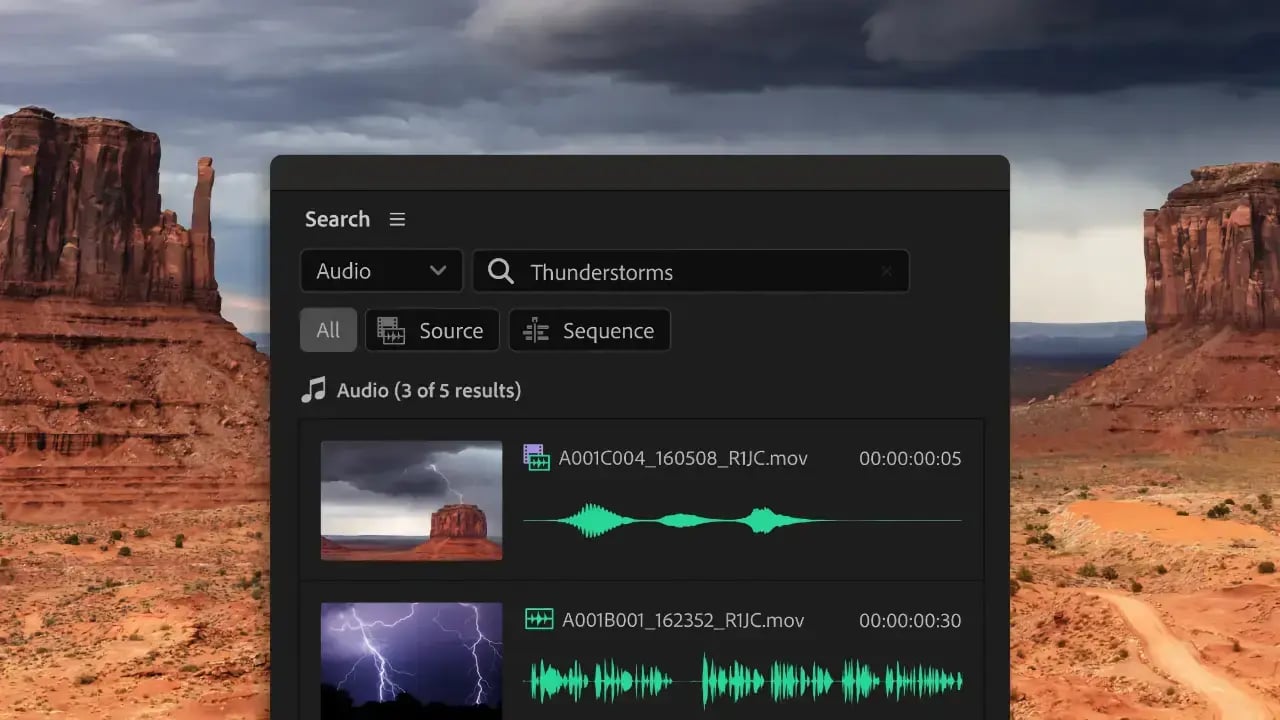Expand the media type selector chevron
This screenshot has width=1280, height=720.
438,270
